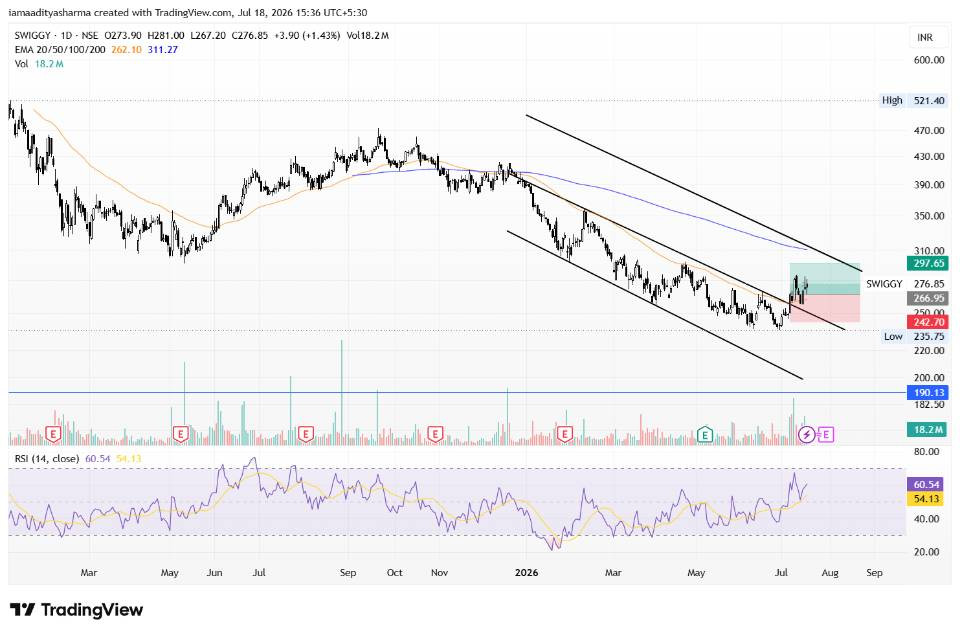Click the purple lightning bolt event icon
This screenshot has width=960, height=635.
point(807,435)
